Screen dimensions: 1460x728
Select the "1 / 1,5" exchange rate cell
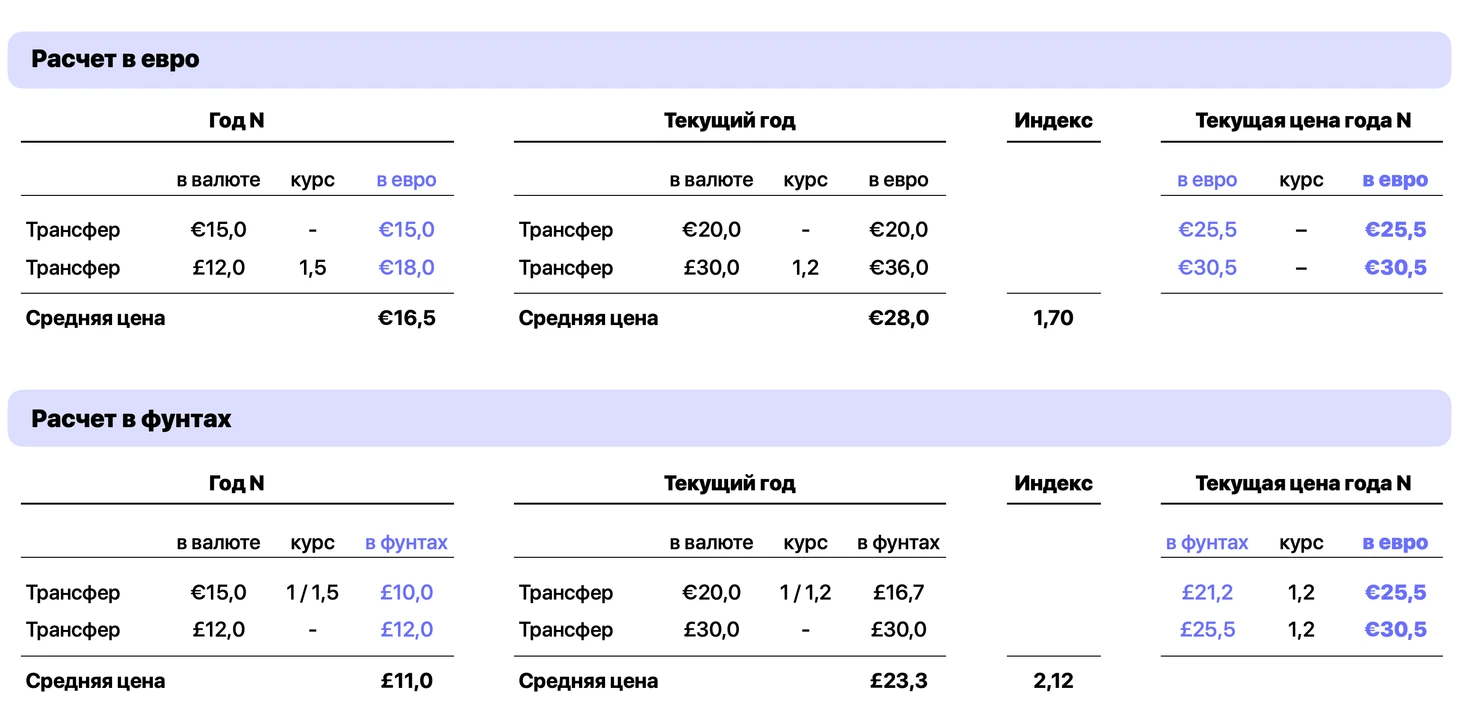click(x=312, y=593)
